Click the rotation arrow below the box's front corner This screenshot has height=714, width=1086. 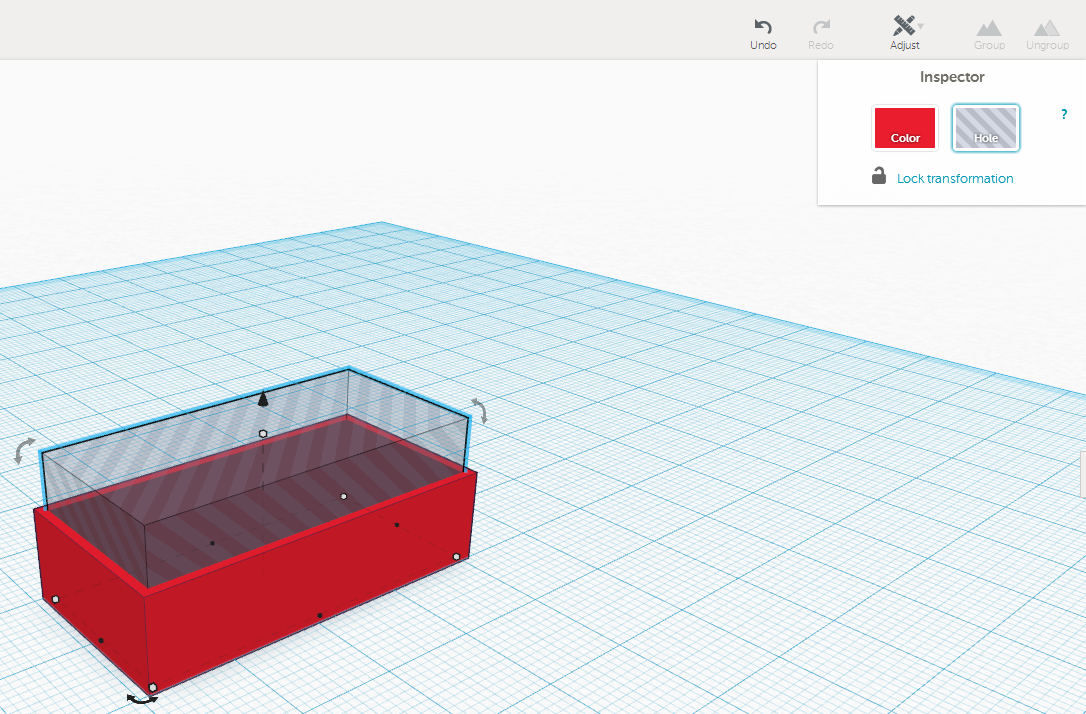(142, 699)
